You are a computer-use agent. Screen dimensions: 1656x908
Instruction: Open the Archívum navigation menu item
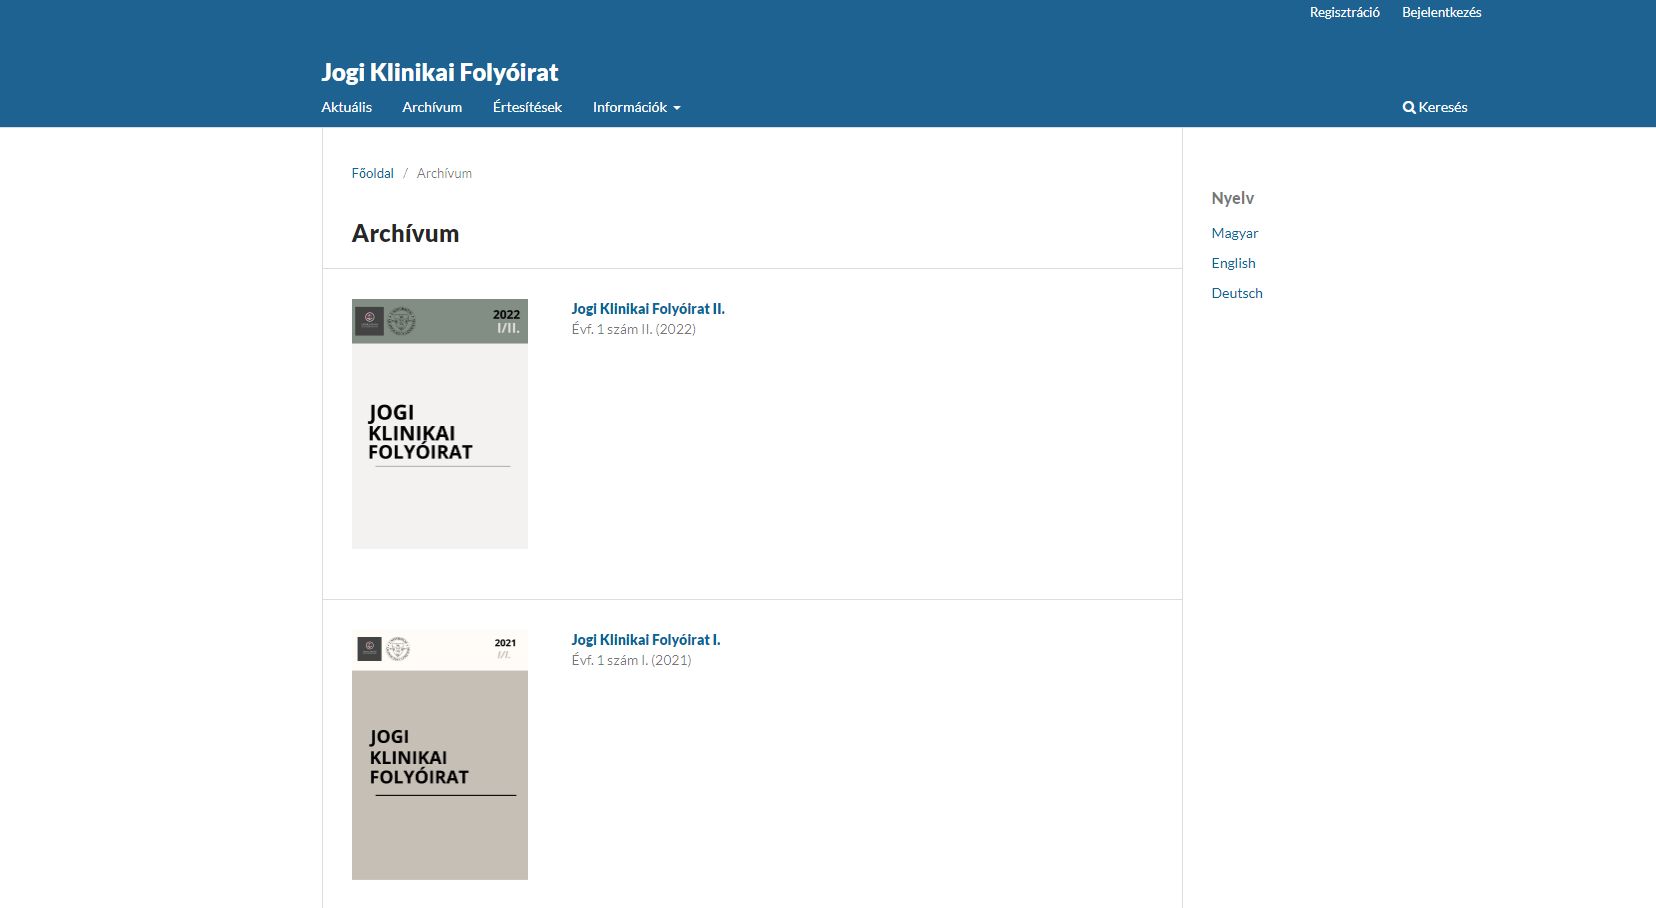coord(432,107)
